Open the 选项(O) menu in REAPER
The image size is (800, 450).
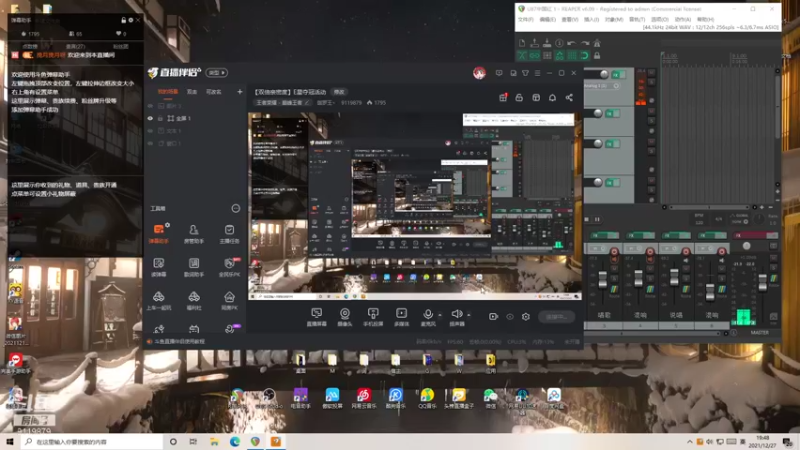point(660,19)
